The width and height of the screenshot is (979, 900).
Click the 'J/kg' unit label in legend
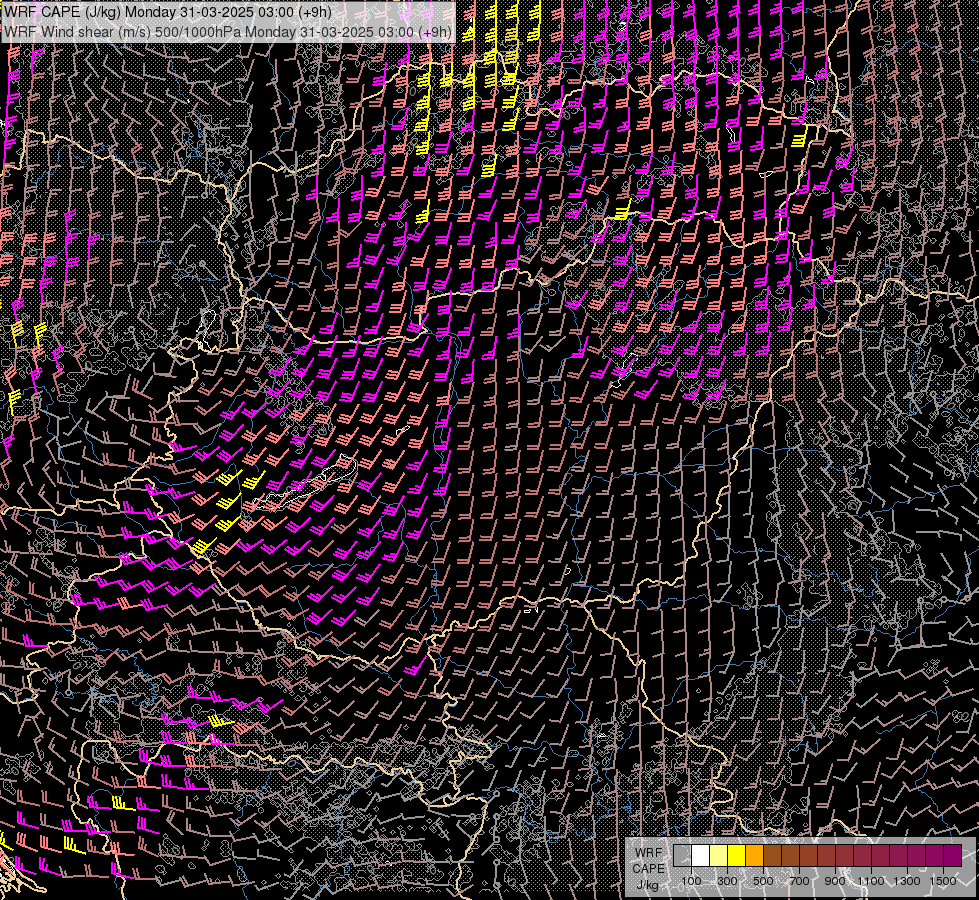(x=647, y=885)
